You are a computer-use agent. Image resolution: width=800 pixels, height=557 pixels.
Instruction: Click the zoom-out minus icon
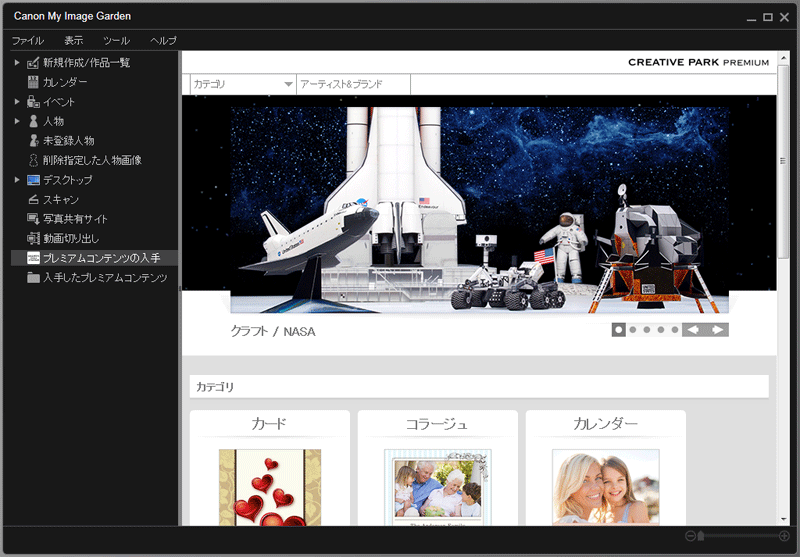pos(690,536)
